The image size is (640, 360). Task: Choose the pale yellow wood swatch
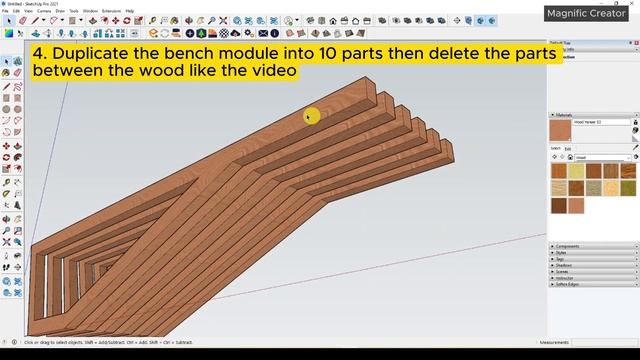(576, 171)
